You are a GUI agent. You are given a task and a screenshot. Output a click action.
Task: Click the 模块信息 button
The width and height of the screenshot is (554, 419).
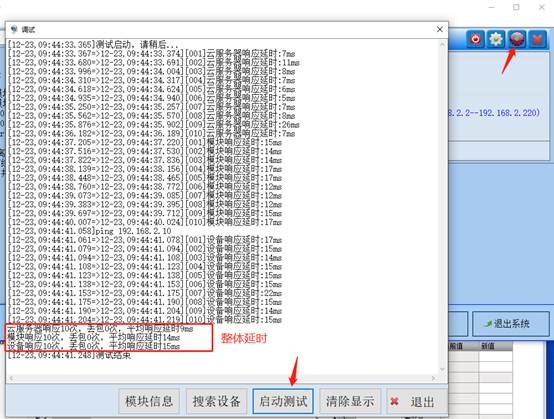coord(149,401)
